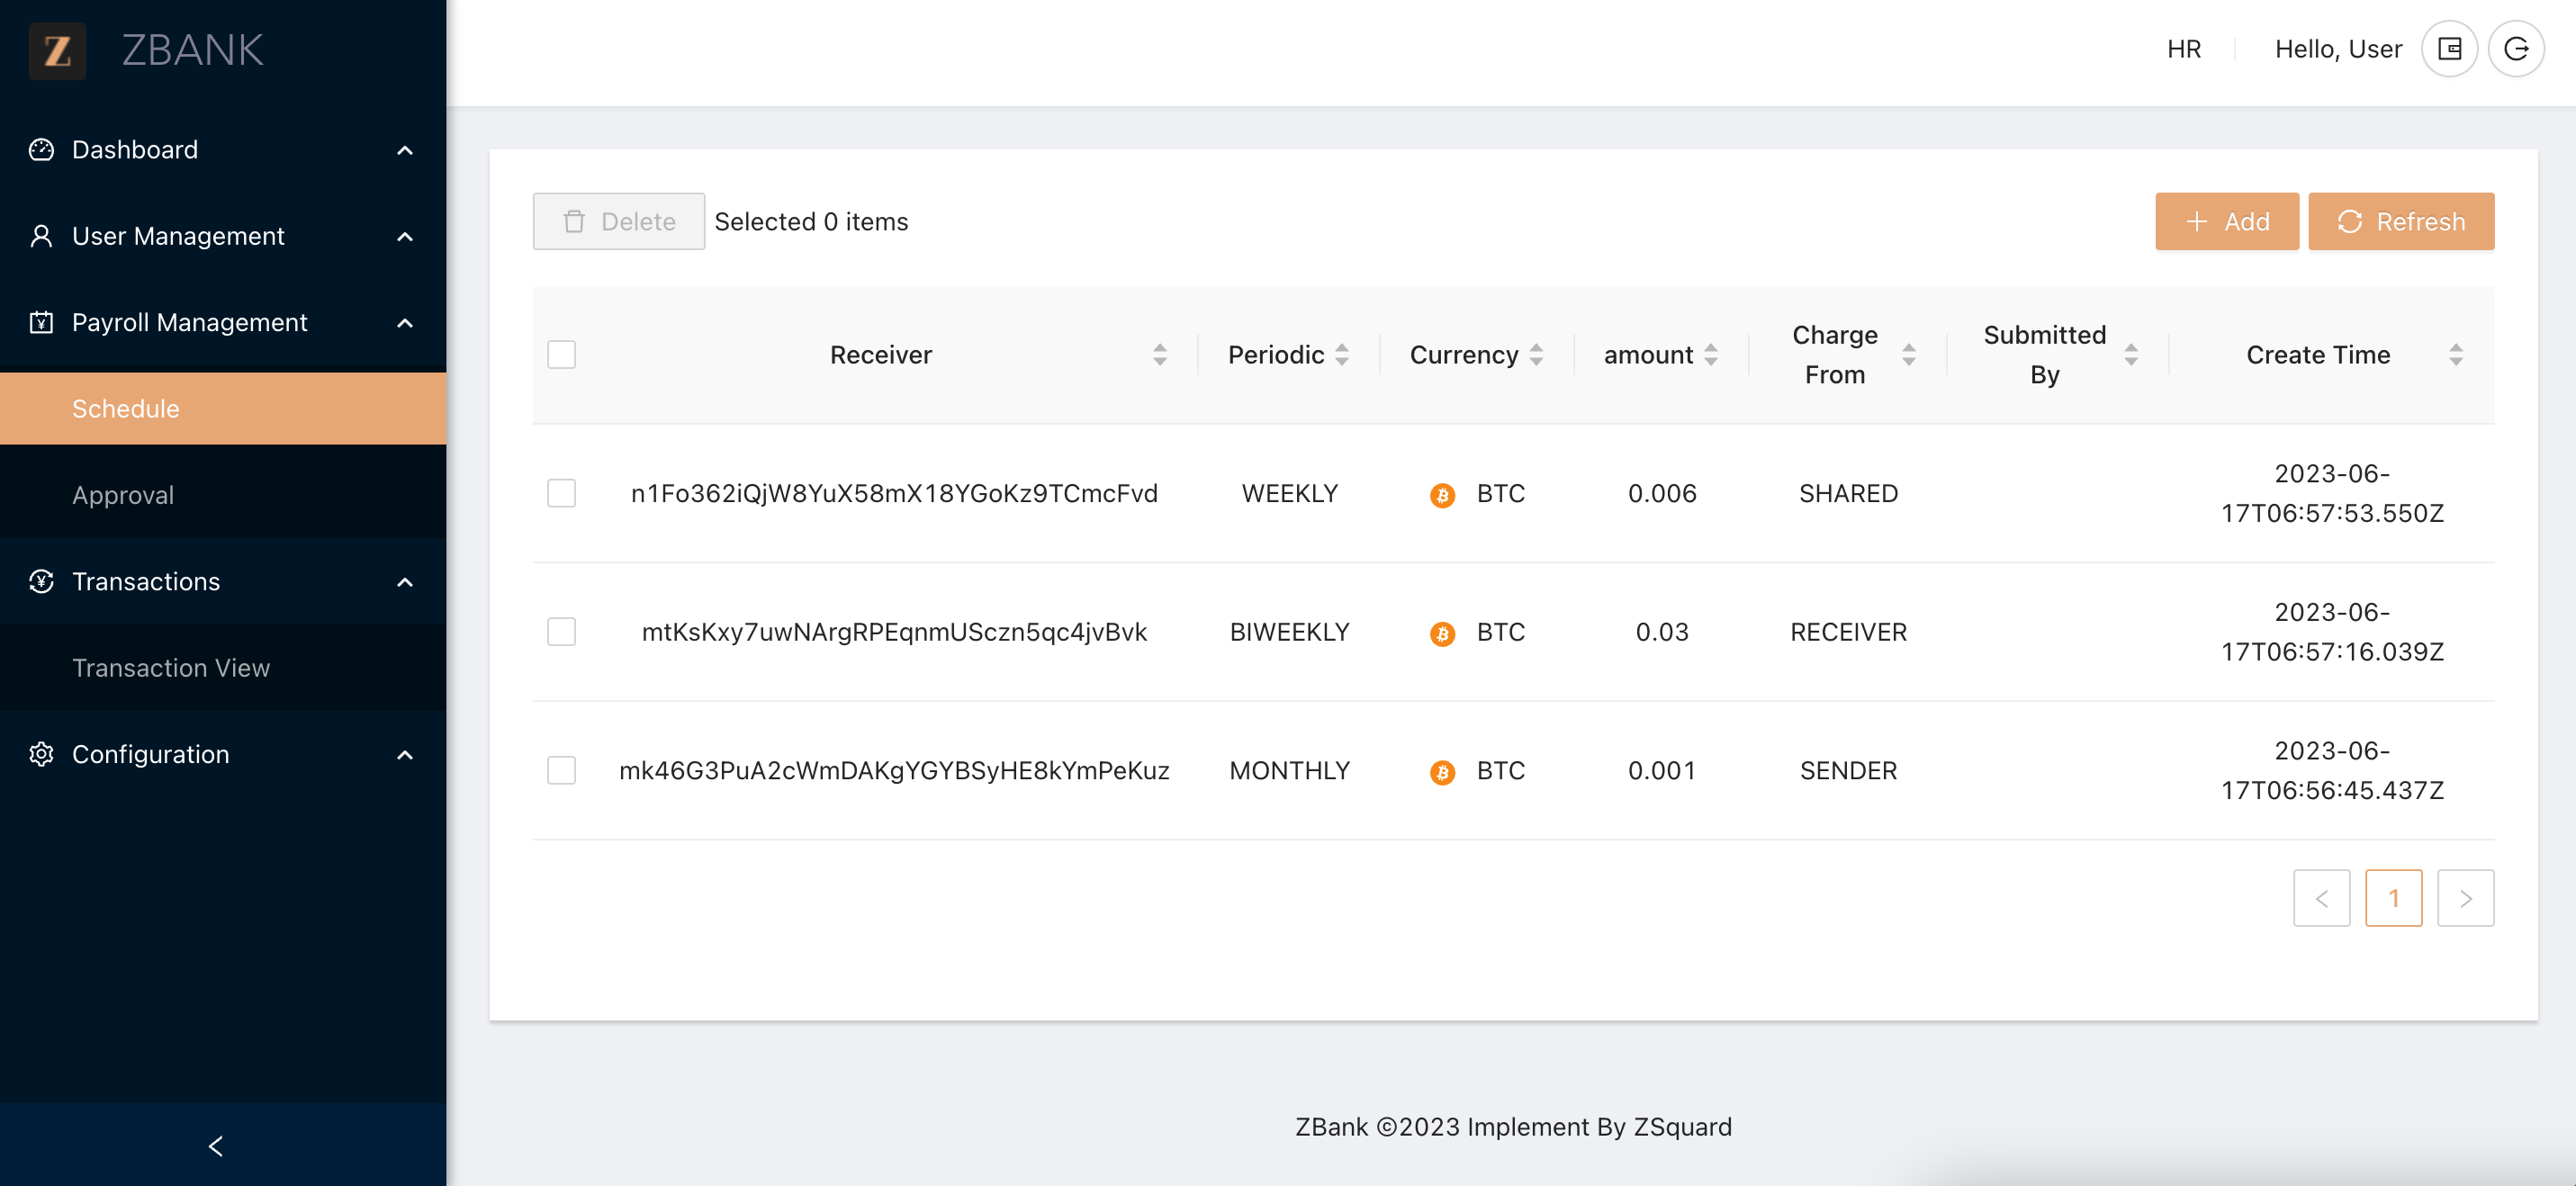Click the Dashboard gauge icon
The image size is (2576, 1186).
pos(41,150)
